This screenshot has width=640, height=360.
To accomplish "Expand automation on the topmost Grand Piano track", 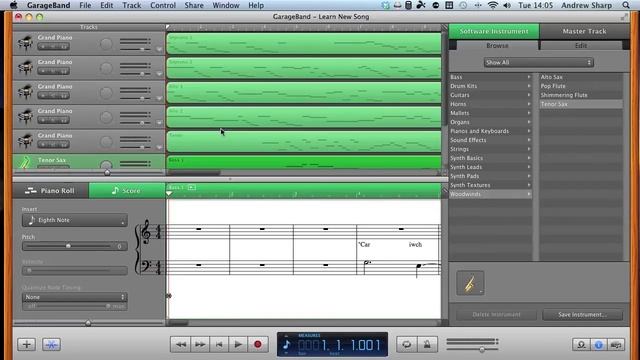I will click(159, 49).
